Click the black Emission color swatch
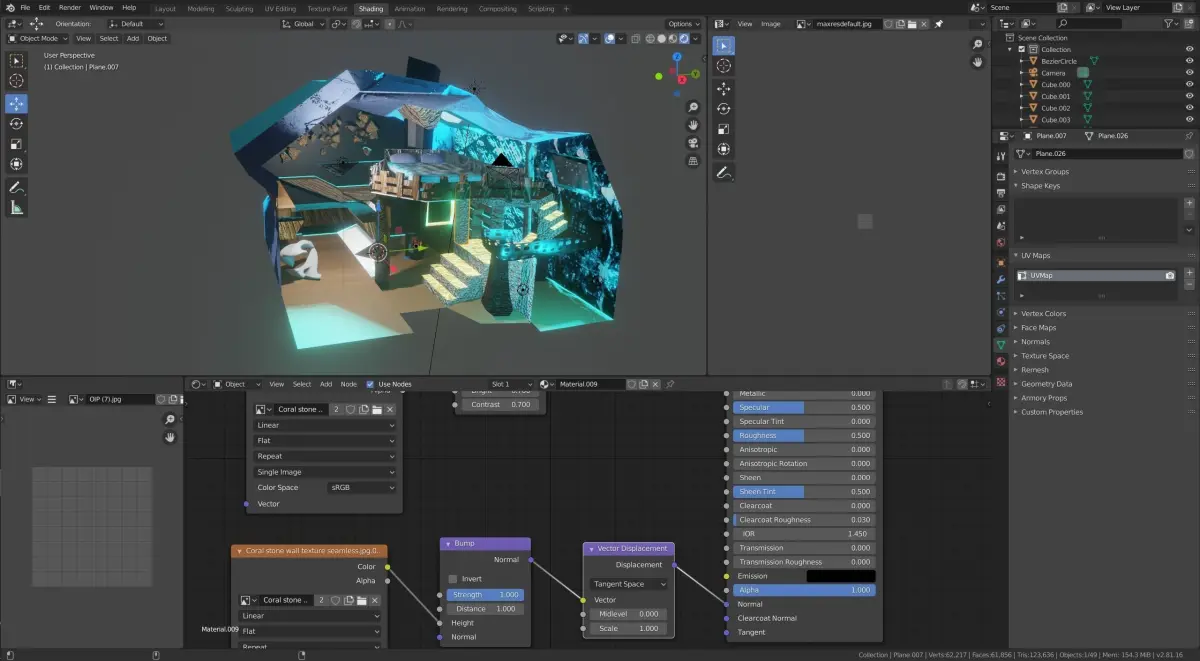 [841, 576]
